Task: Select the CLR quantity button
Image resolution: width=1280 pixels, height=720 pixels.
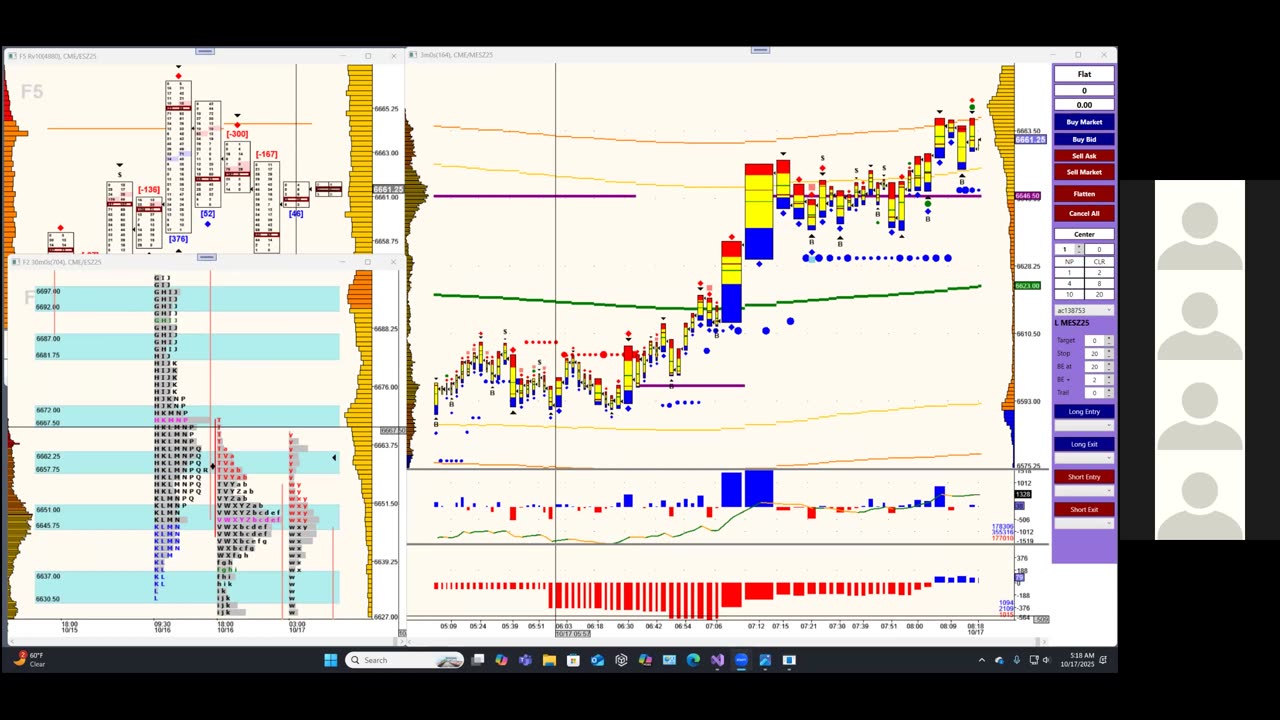Action: coord(1099,261)
